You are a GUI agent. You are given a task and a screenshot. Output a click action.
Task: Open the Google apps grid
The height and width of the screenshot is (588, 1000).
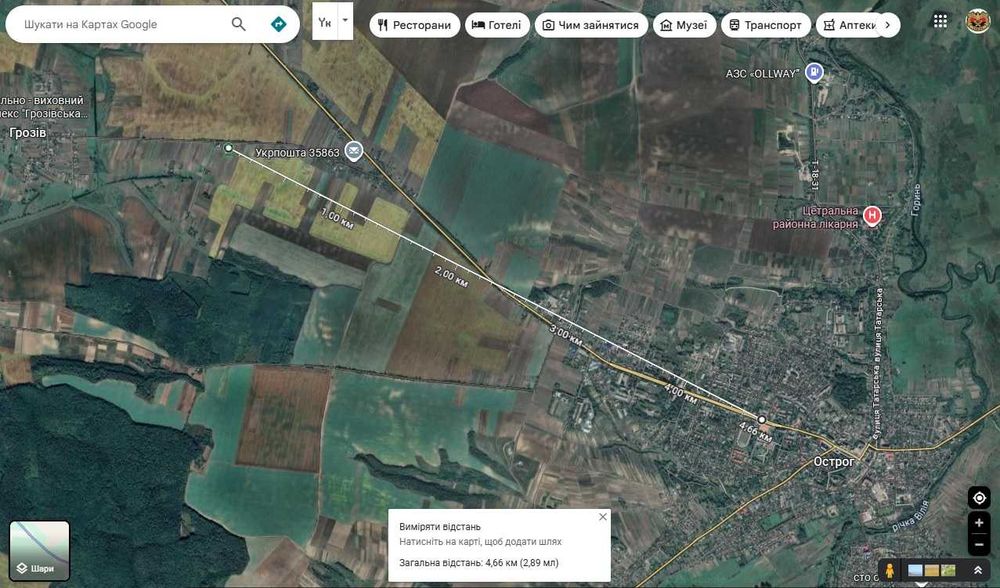click(940, 20)
